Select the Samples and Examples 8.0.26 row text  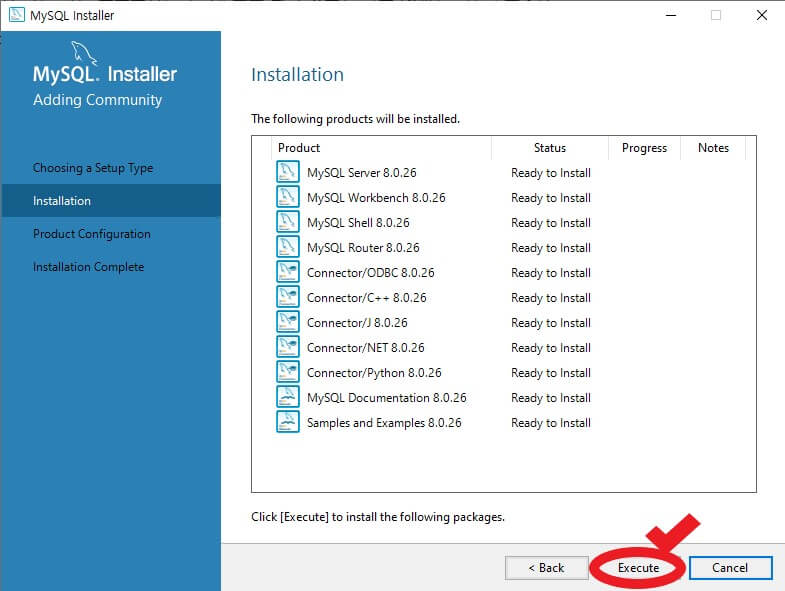(x=384, y=423)
